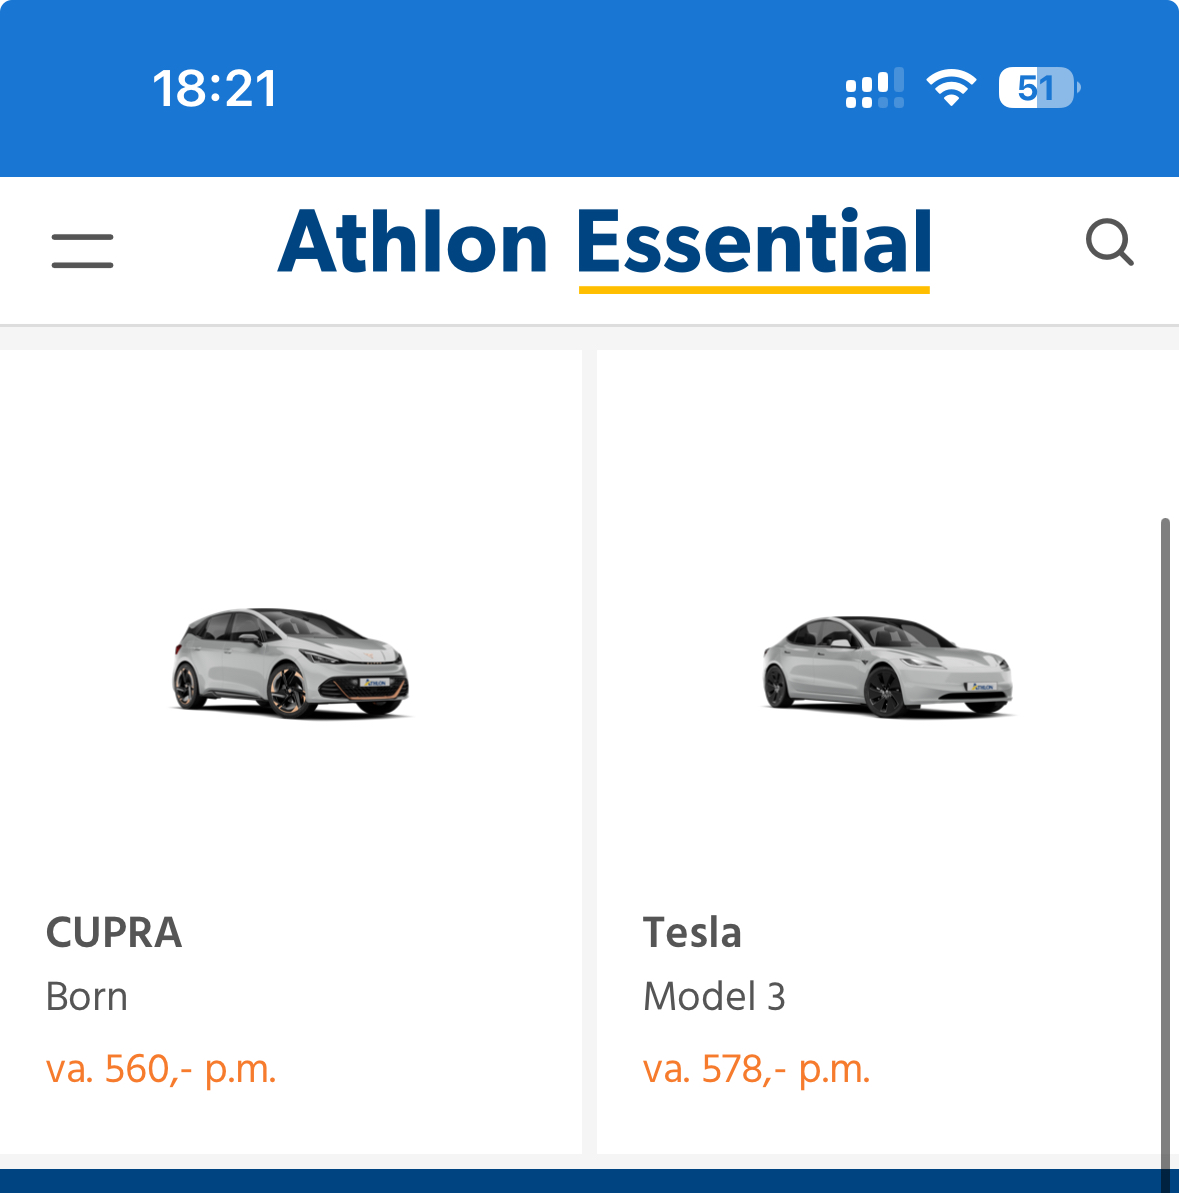1179x1193 pixels.
Task: Tap the Athlon Essential logo
Action: 605,247
